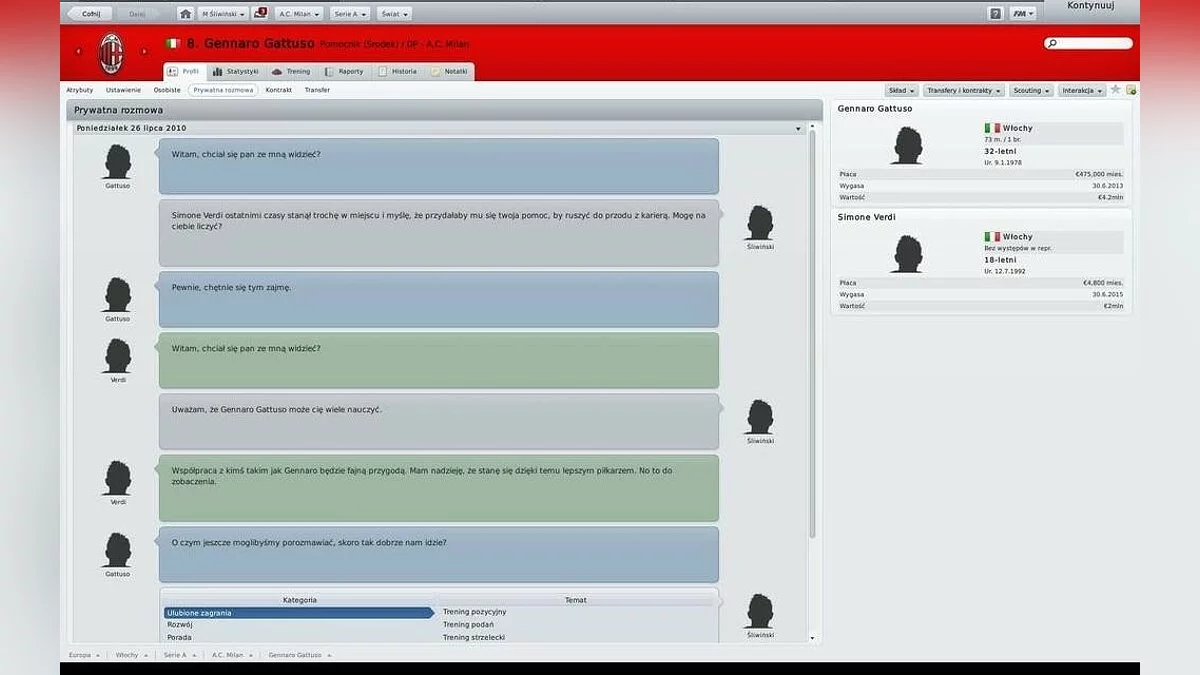Open Serie A breadcrumb in bottom bar

click(179, 655)
